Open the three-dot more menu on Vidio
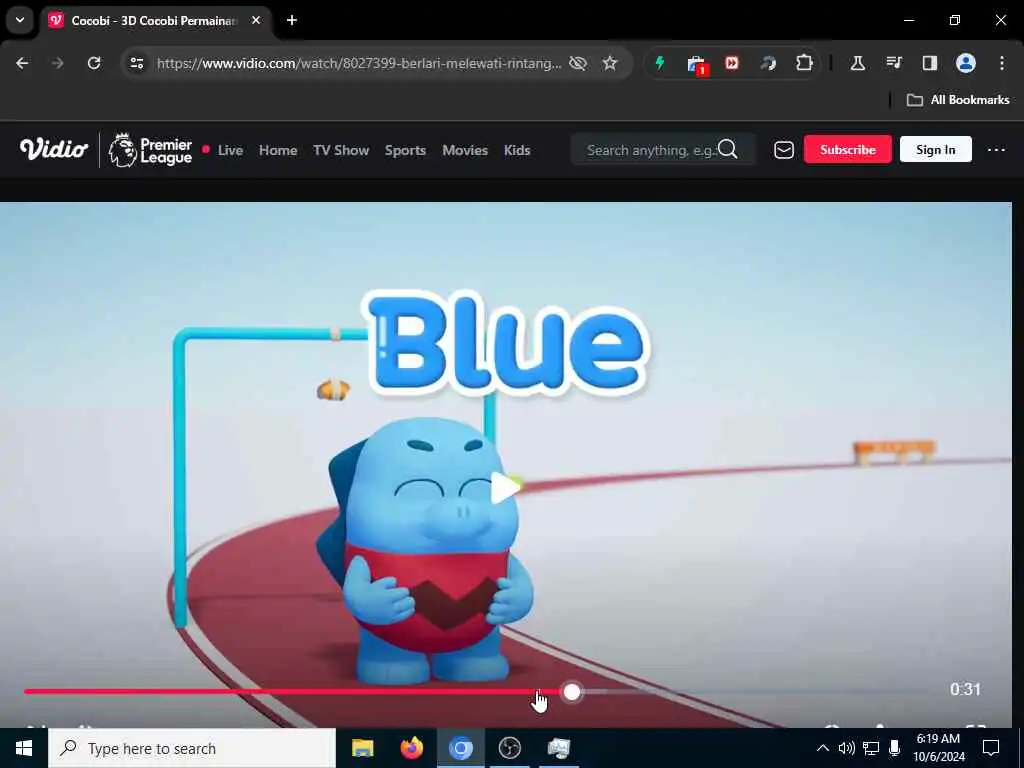Image resolution: width=1024 pixels, height=768 pixels. [997, 150]
